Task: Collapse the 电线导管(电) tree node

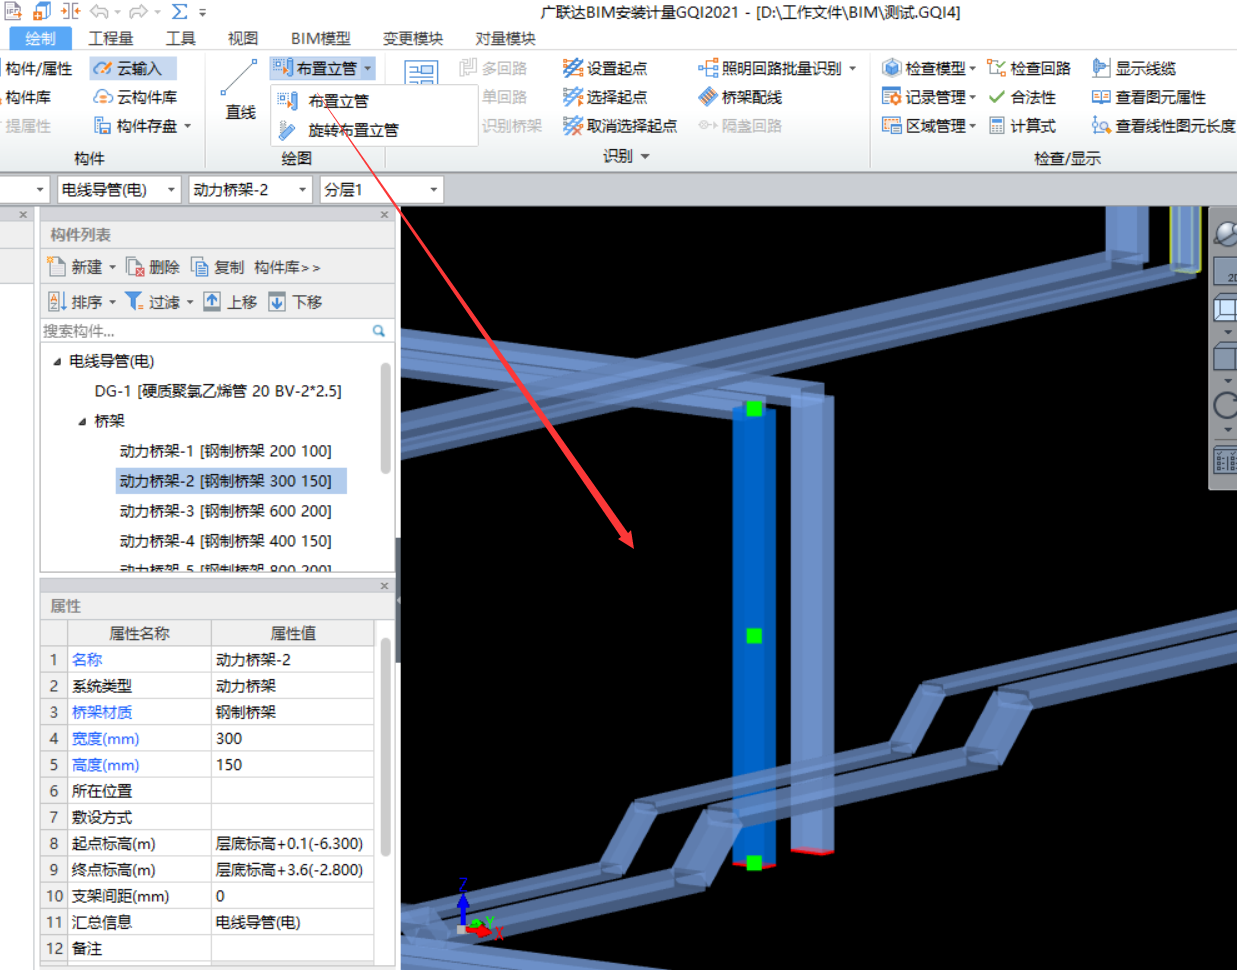Action: coord(57,361)
